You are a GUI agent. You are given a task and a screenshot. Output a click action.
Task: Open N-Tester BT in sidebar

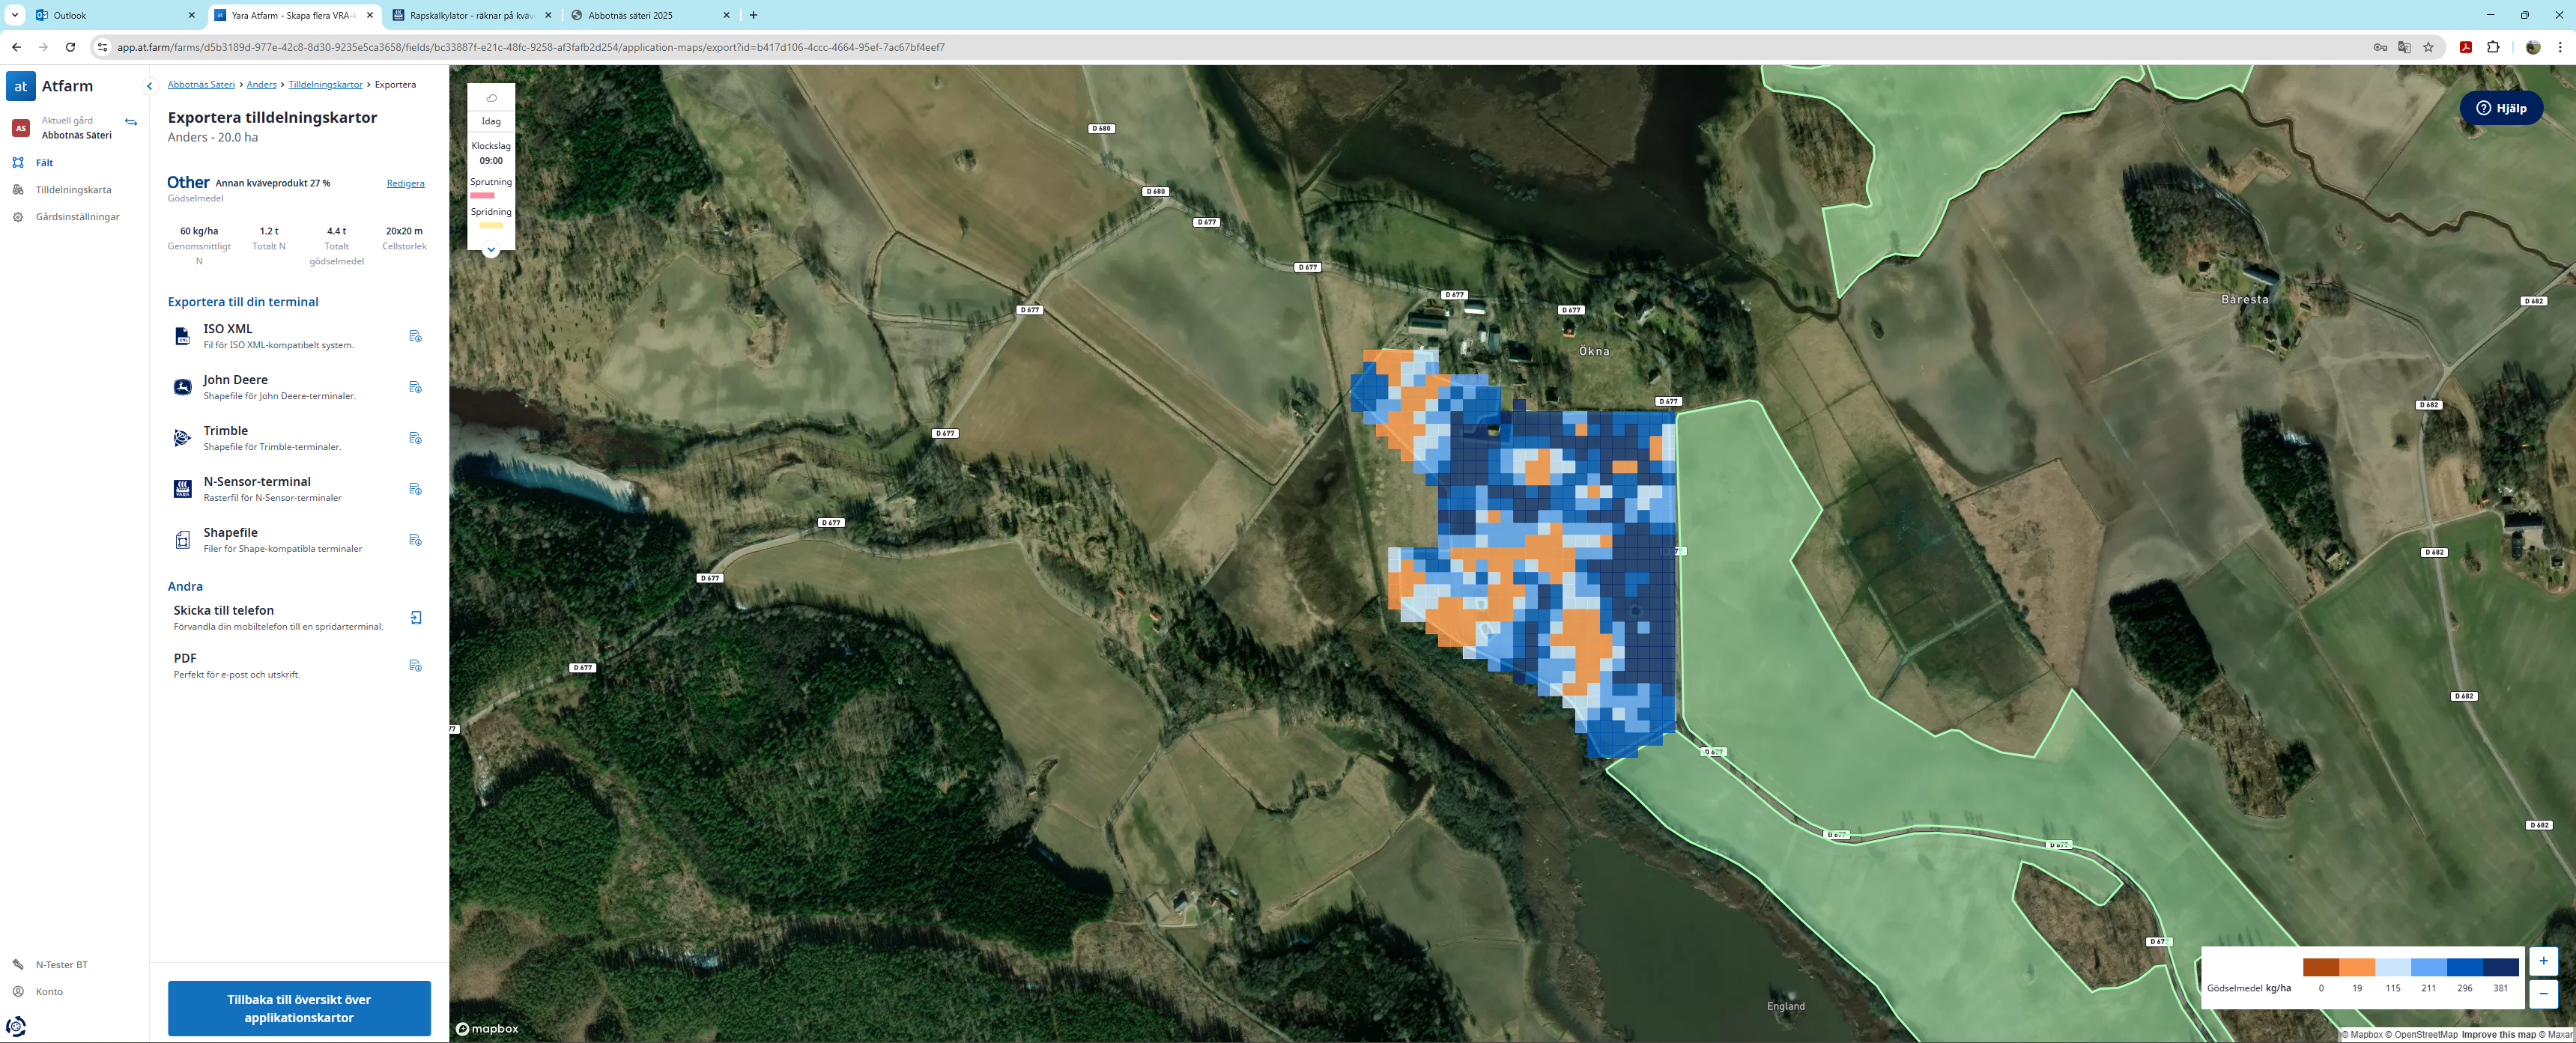coord(61,965)
